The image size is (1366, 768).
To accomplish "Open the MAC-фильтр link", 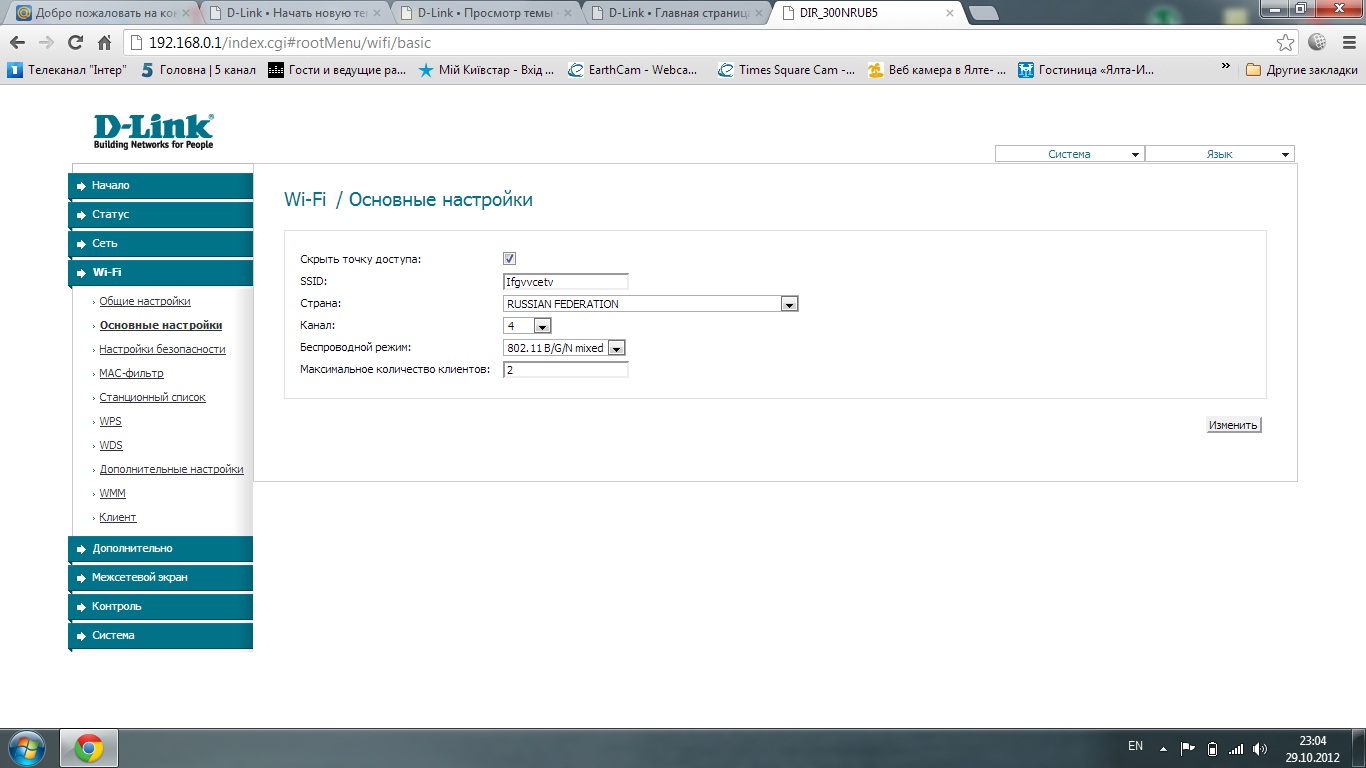I will [131, 373].
